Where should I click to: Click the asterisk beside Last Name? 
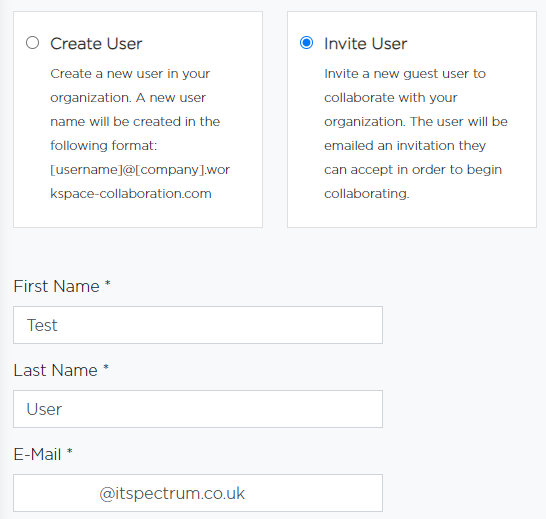(106, 368)
